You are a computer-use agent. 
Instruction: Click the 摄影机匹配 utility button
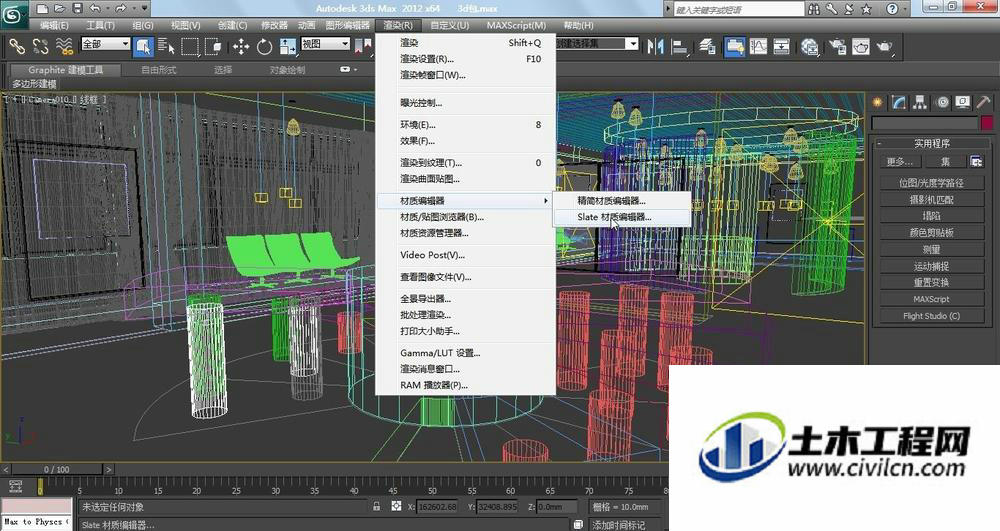[x=932, y=200]
